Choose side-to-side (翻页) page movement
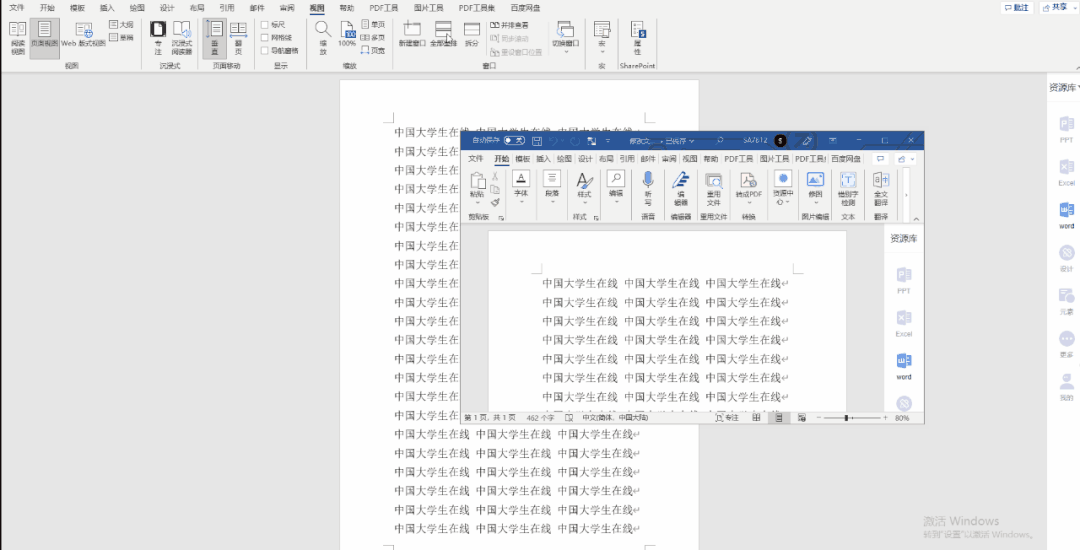 (x=238, y=38)
